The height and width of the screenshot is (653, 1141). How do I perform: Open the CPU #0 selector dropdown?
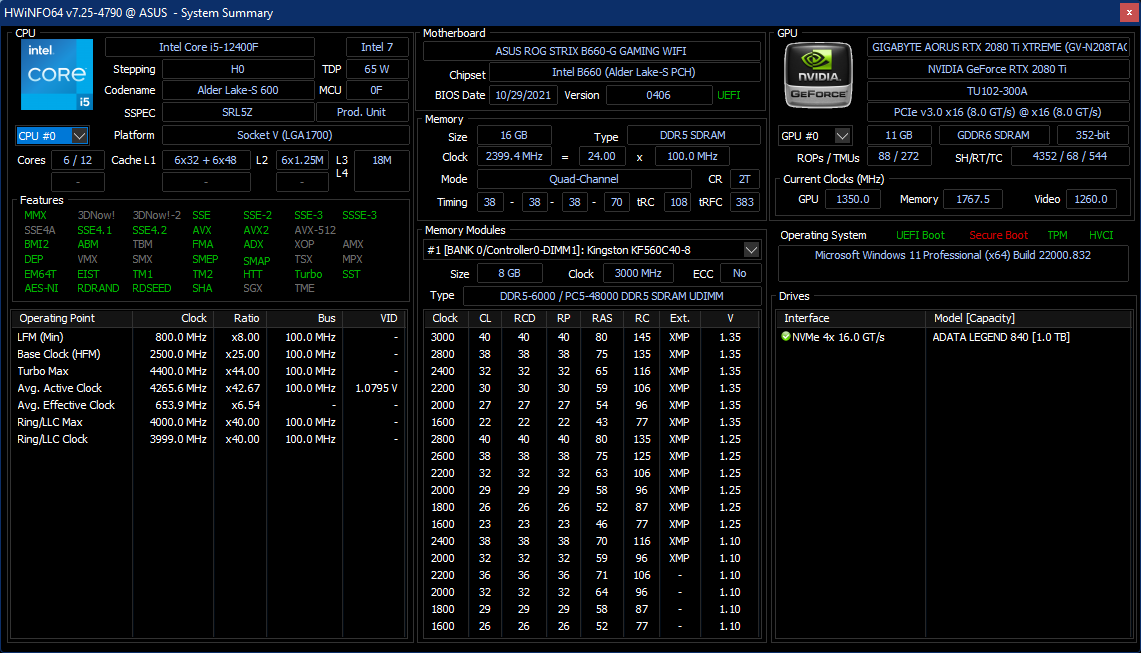coord(79,135)
